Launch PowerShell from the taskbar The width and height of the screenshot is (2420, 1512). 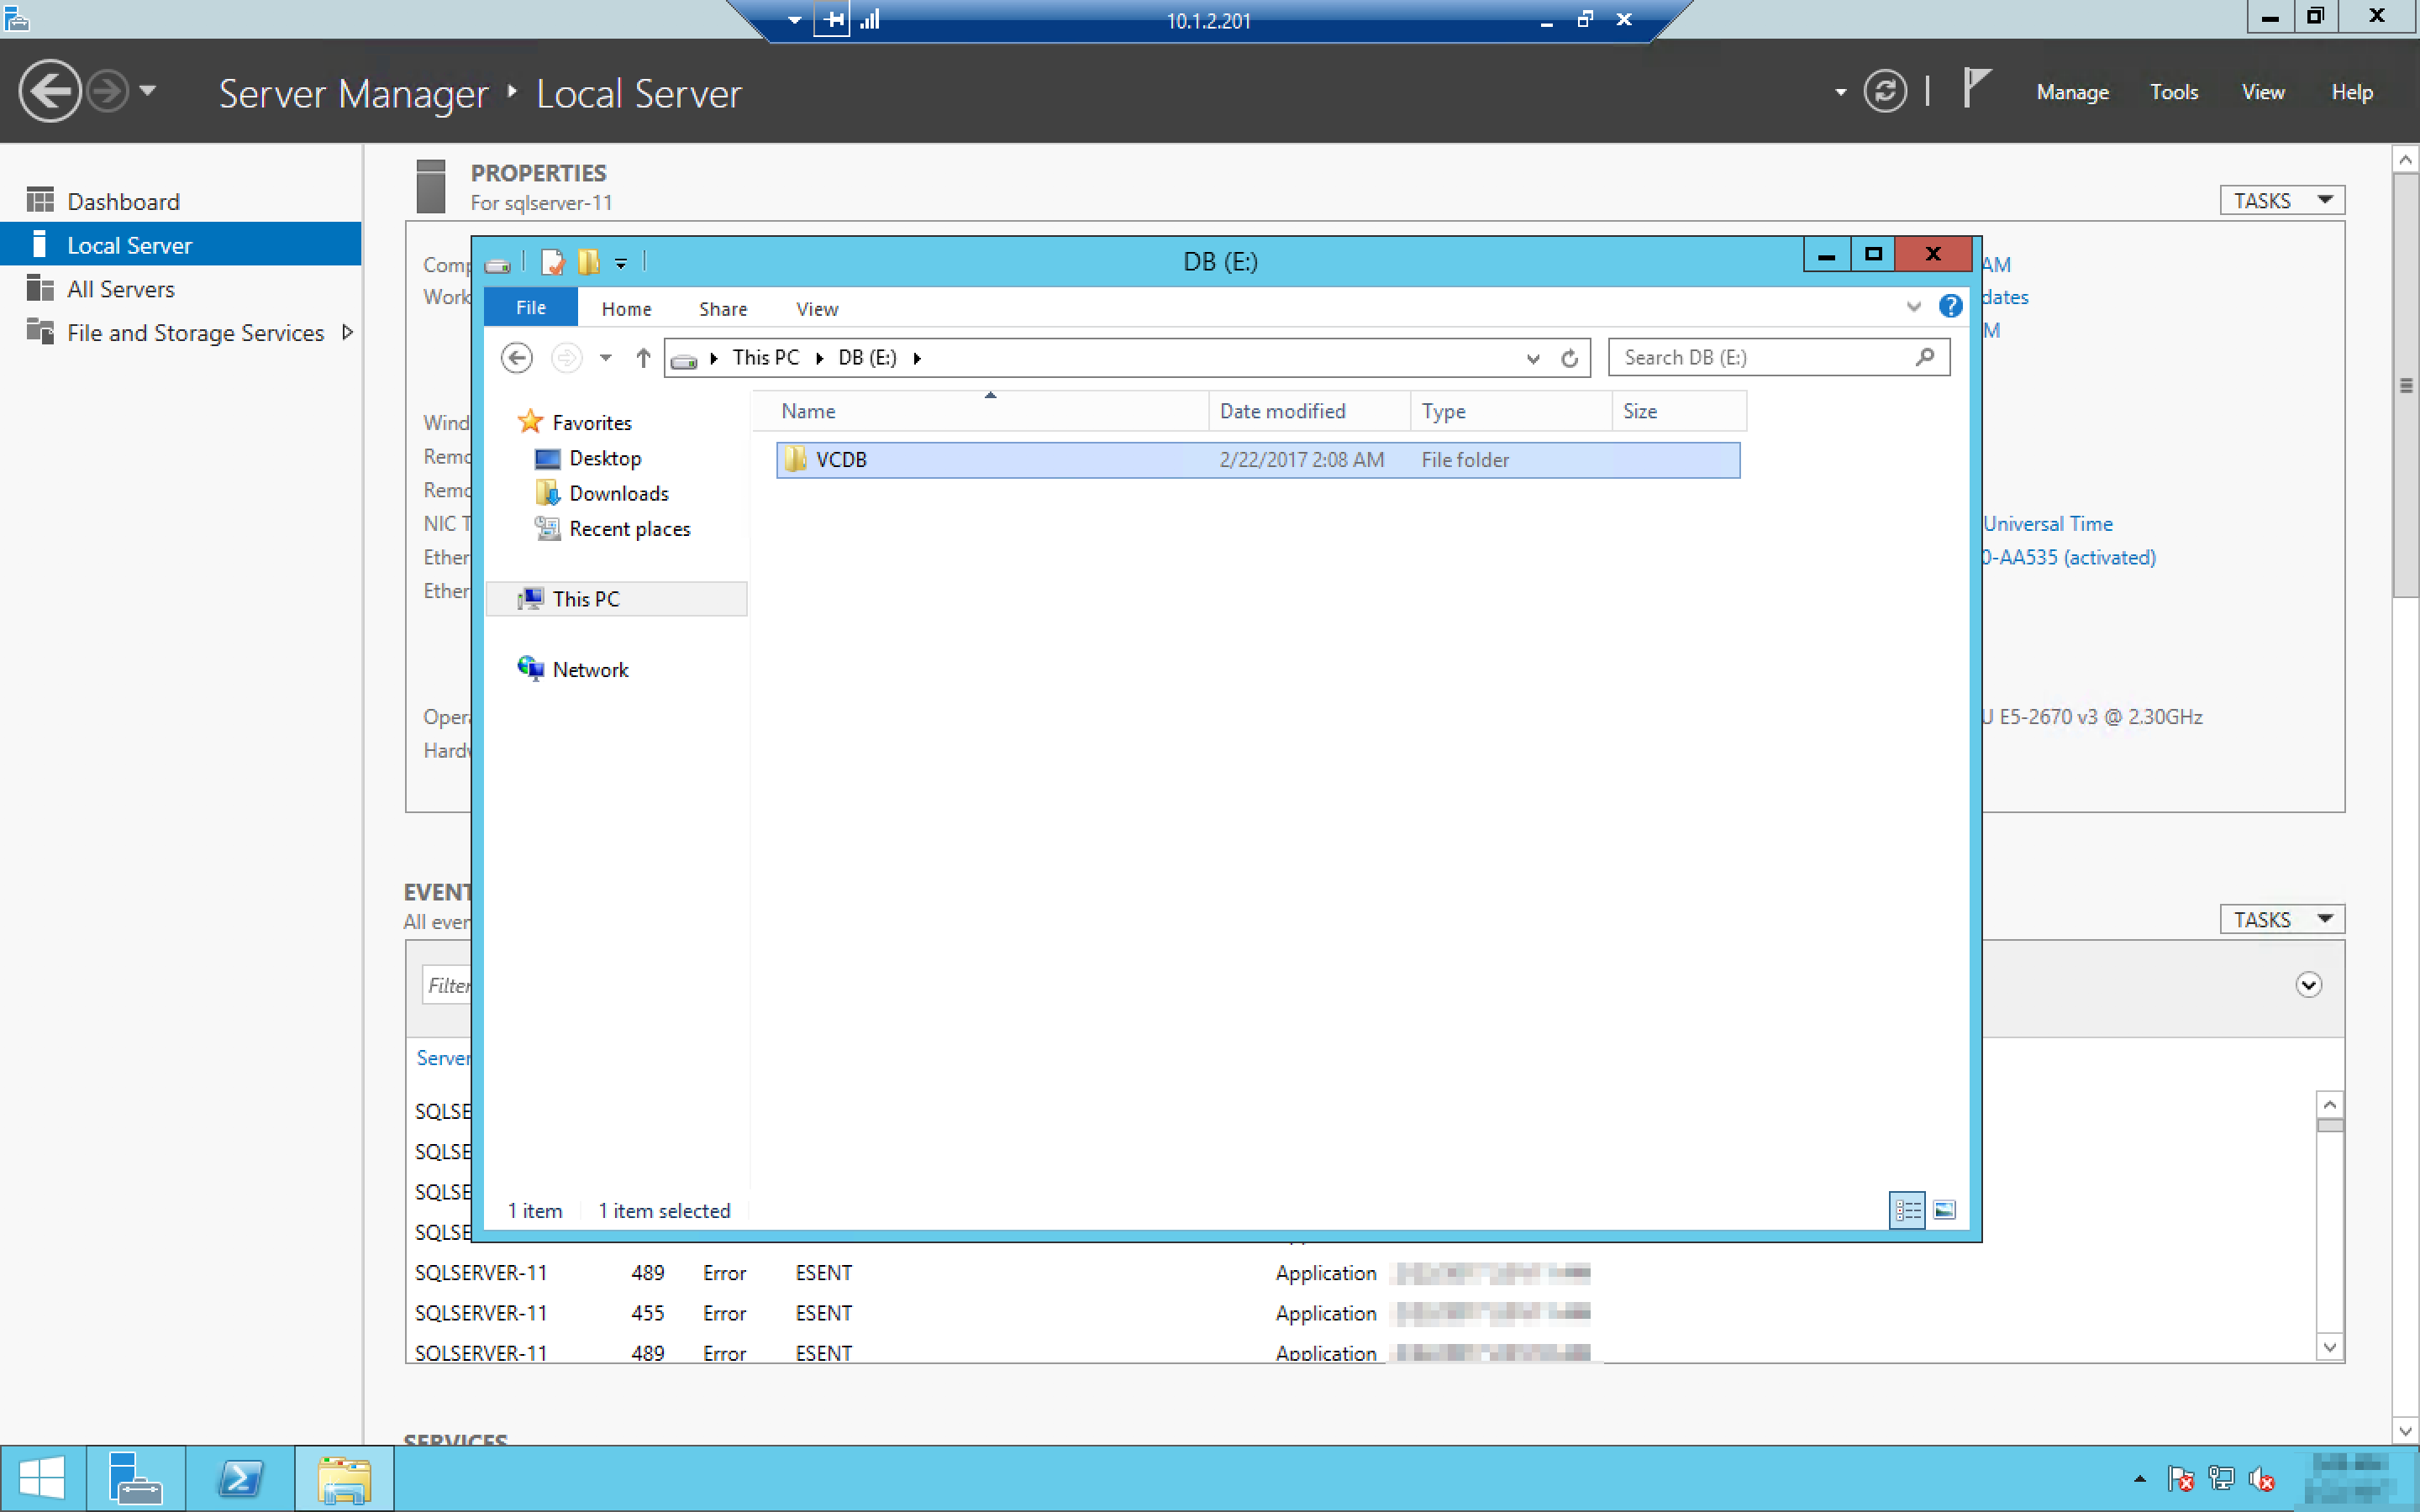point(240,1478)
